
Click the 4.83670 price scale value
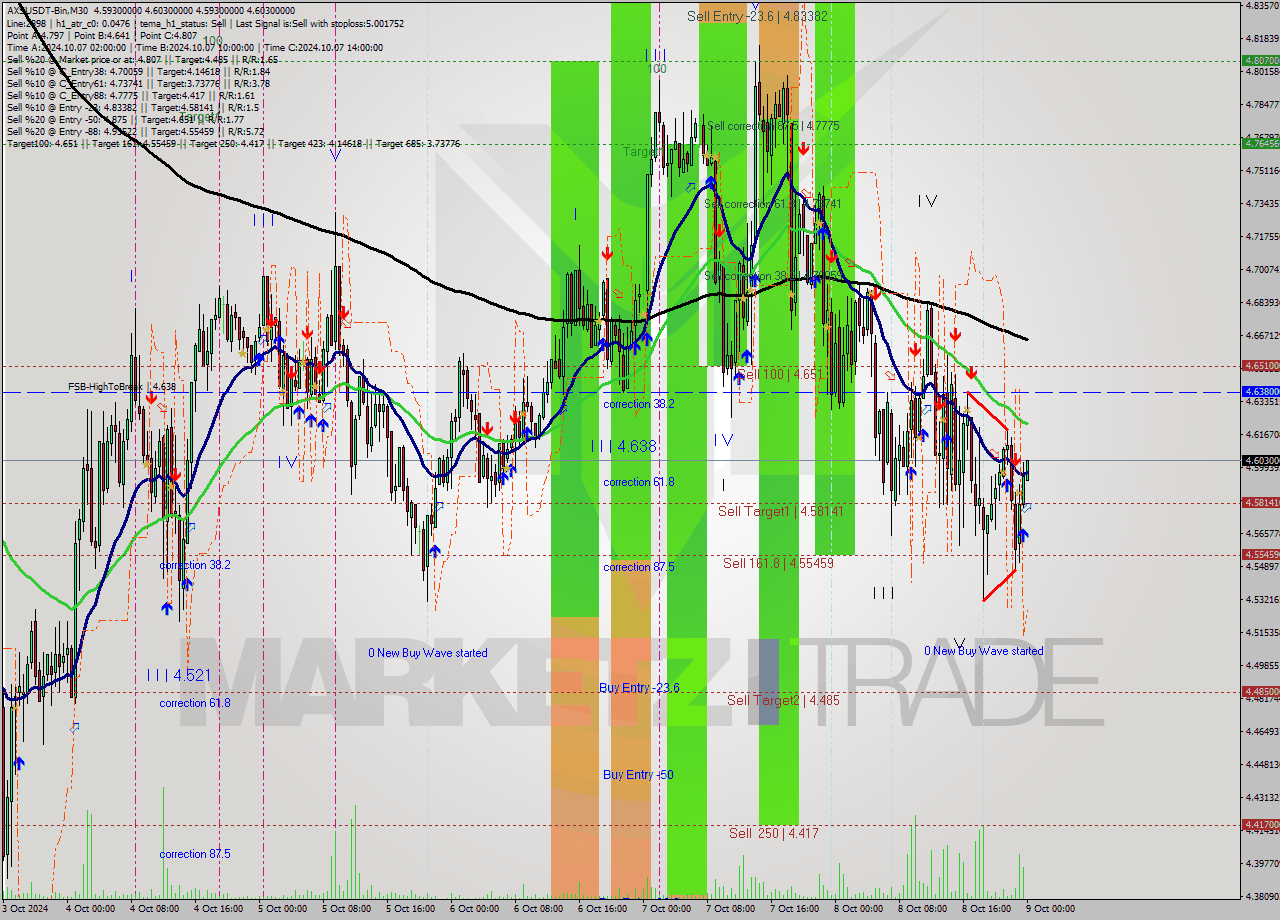(1262, 5)
